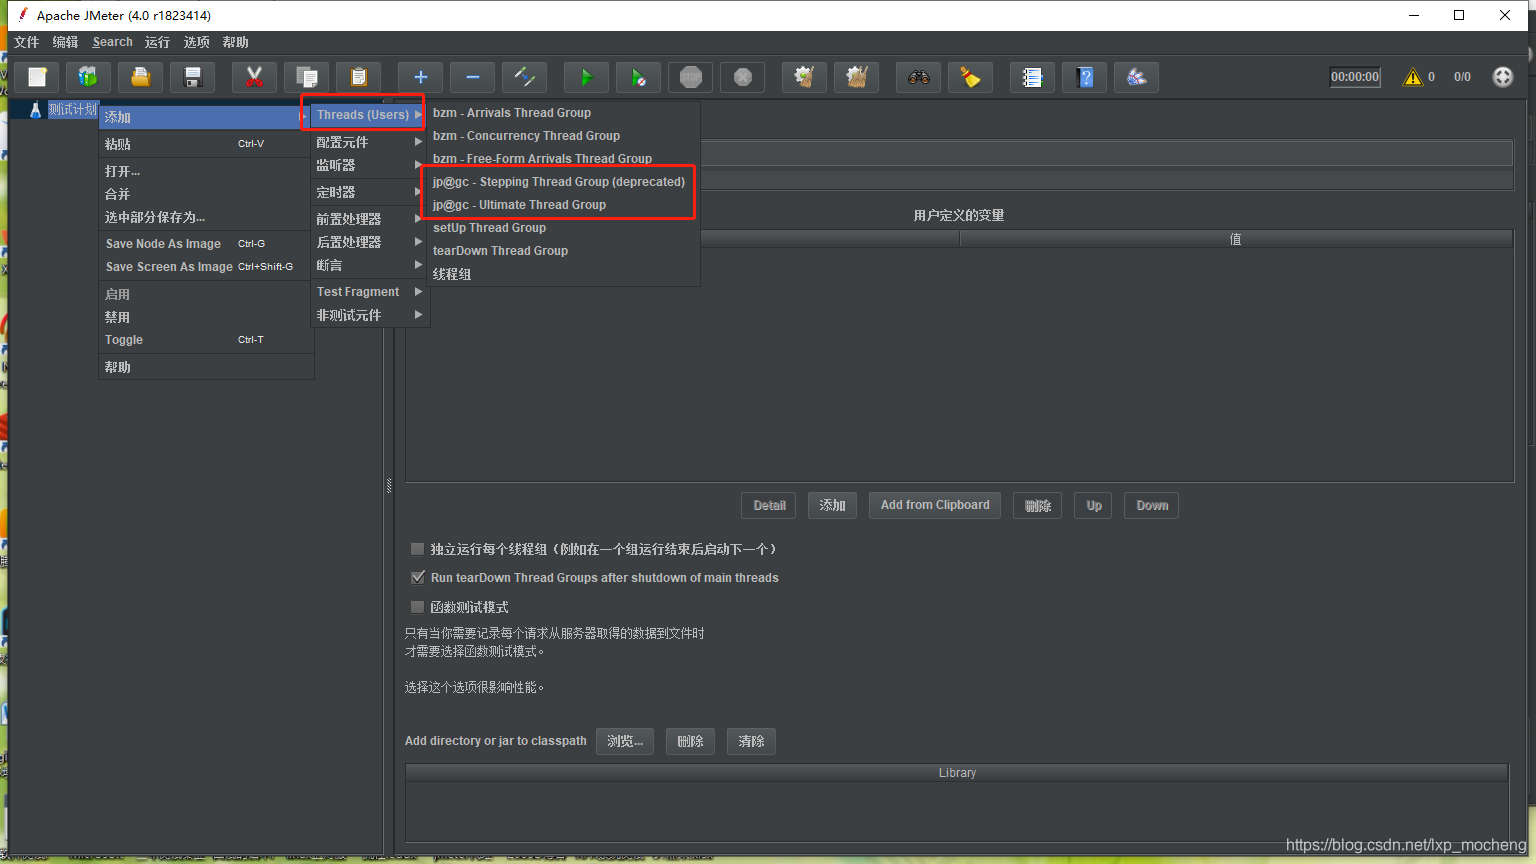The image size is (1536, 864).
Task: Click the 清除 button
Action: pyautogui.click(x=751, y=741)
